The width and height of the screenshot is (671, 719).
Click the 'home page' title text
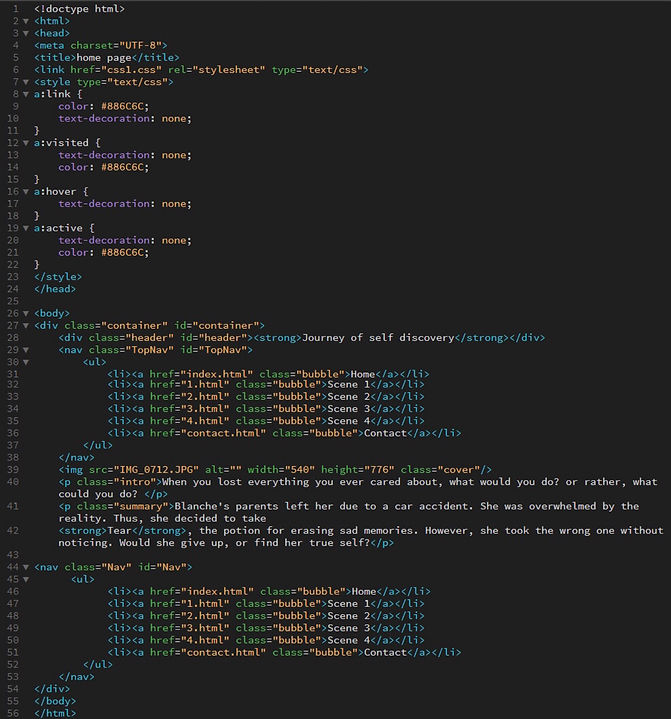click(x=104, y=58)
